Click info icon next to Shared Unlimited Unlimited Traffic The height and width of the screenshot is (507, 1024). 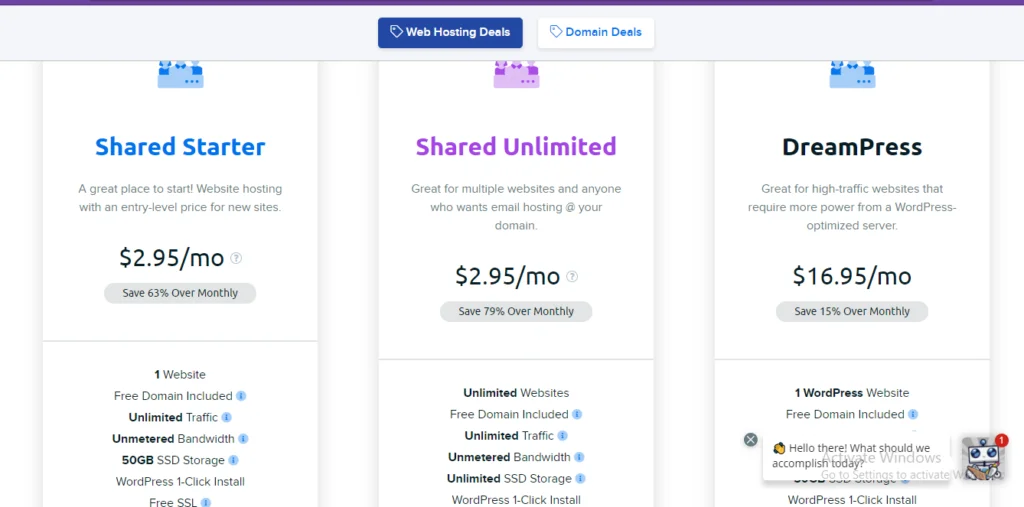(x=562, y=436)
